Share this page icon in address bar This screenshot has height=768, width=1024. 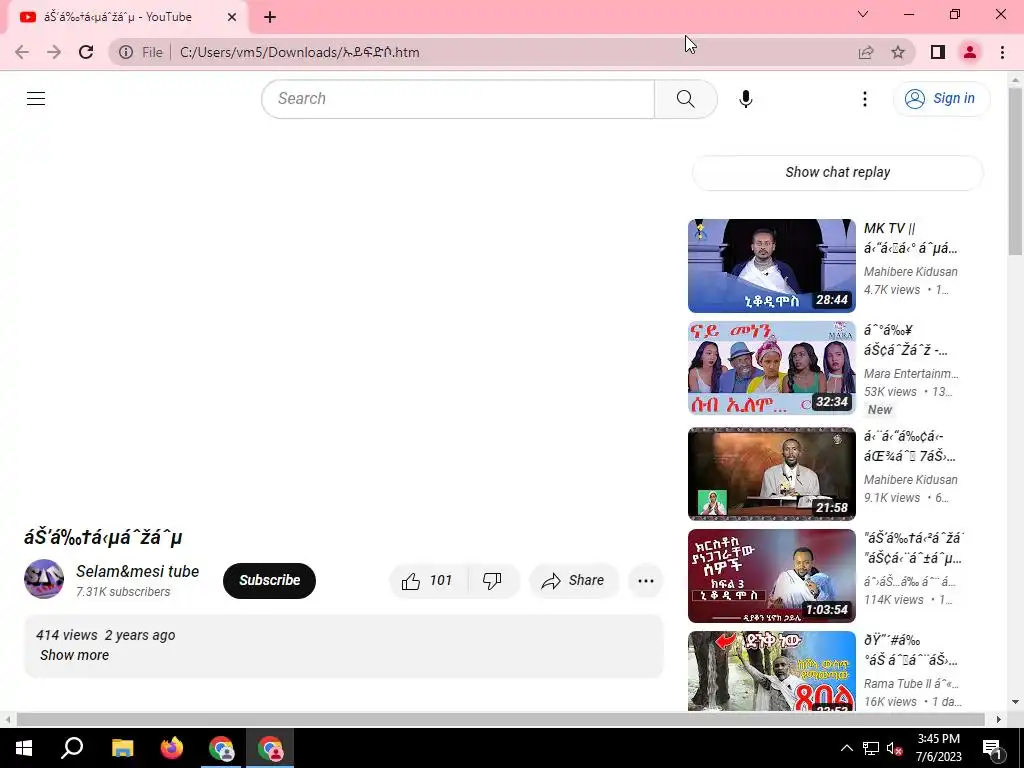coord(866,52)
